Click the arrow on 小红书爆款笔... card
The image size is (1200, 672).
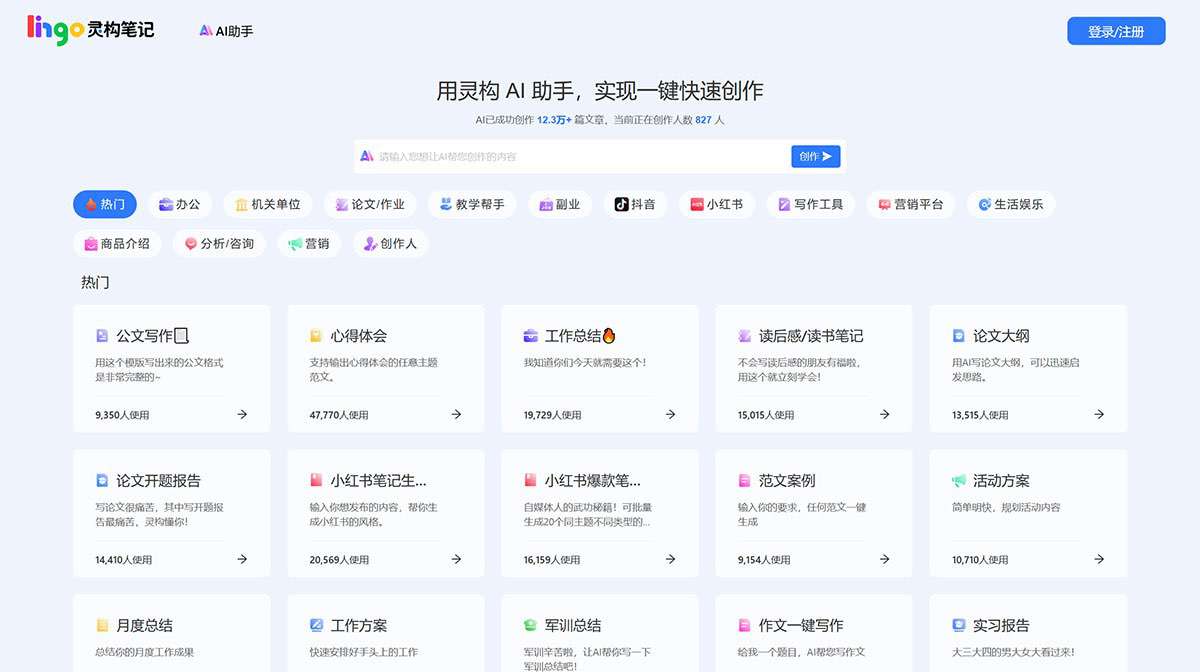(670, 559)
